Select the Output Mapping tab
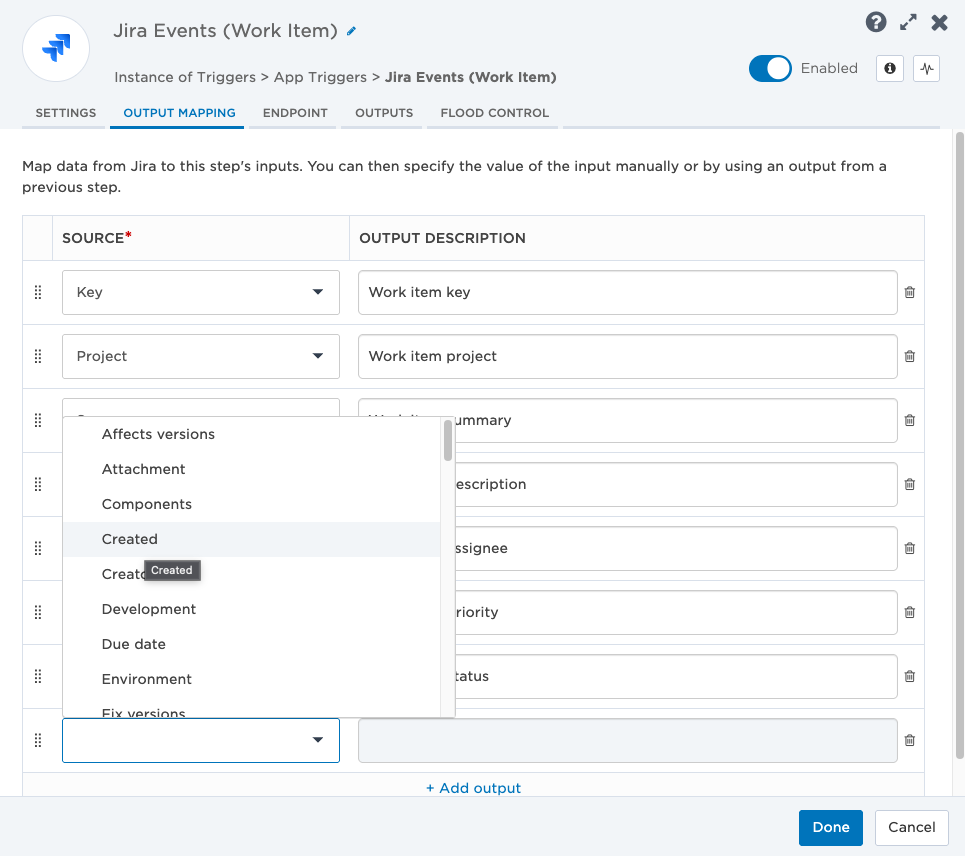The width and height of the screenshot is (965, 856). pyautogui.click(x=179, y=113)
